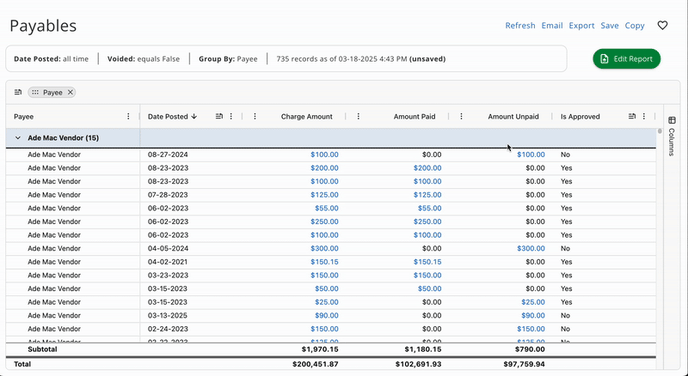Remove the Payee grouping chip
This screenshot has width=688, height=376.
click(70, 92)
